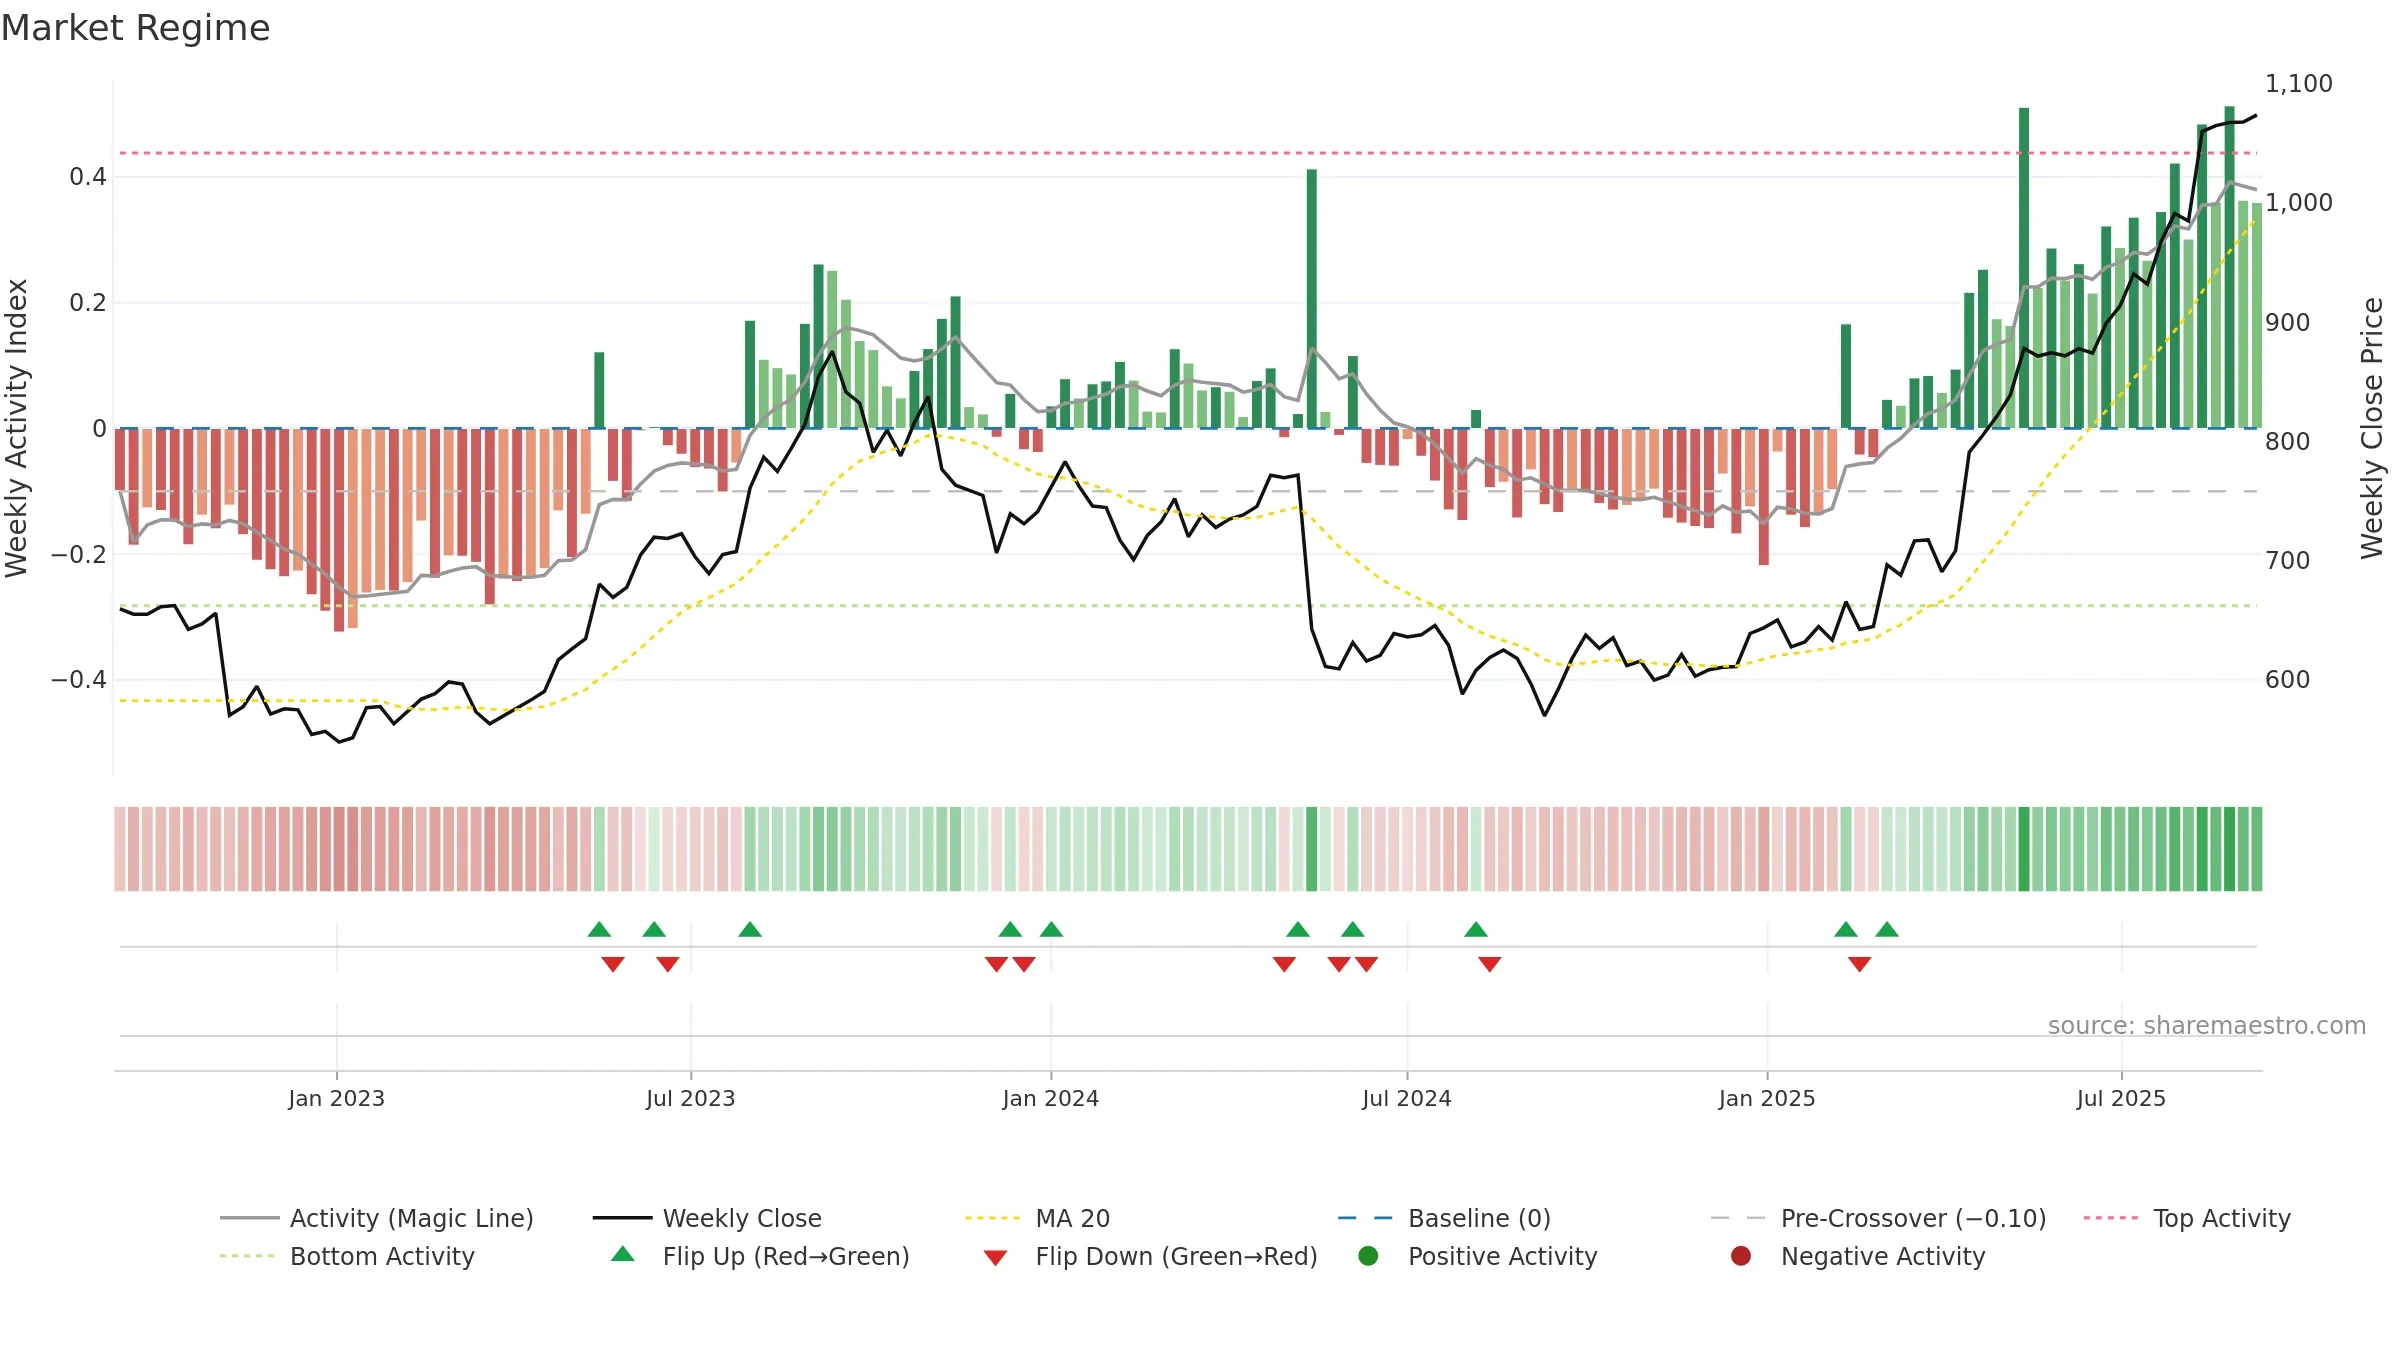This screenshot has width=2400, height=1350.
Task: Click the −0.4 activity axis tick
Action: pos(78,679)
